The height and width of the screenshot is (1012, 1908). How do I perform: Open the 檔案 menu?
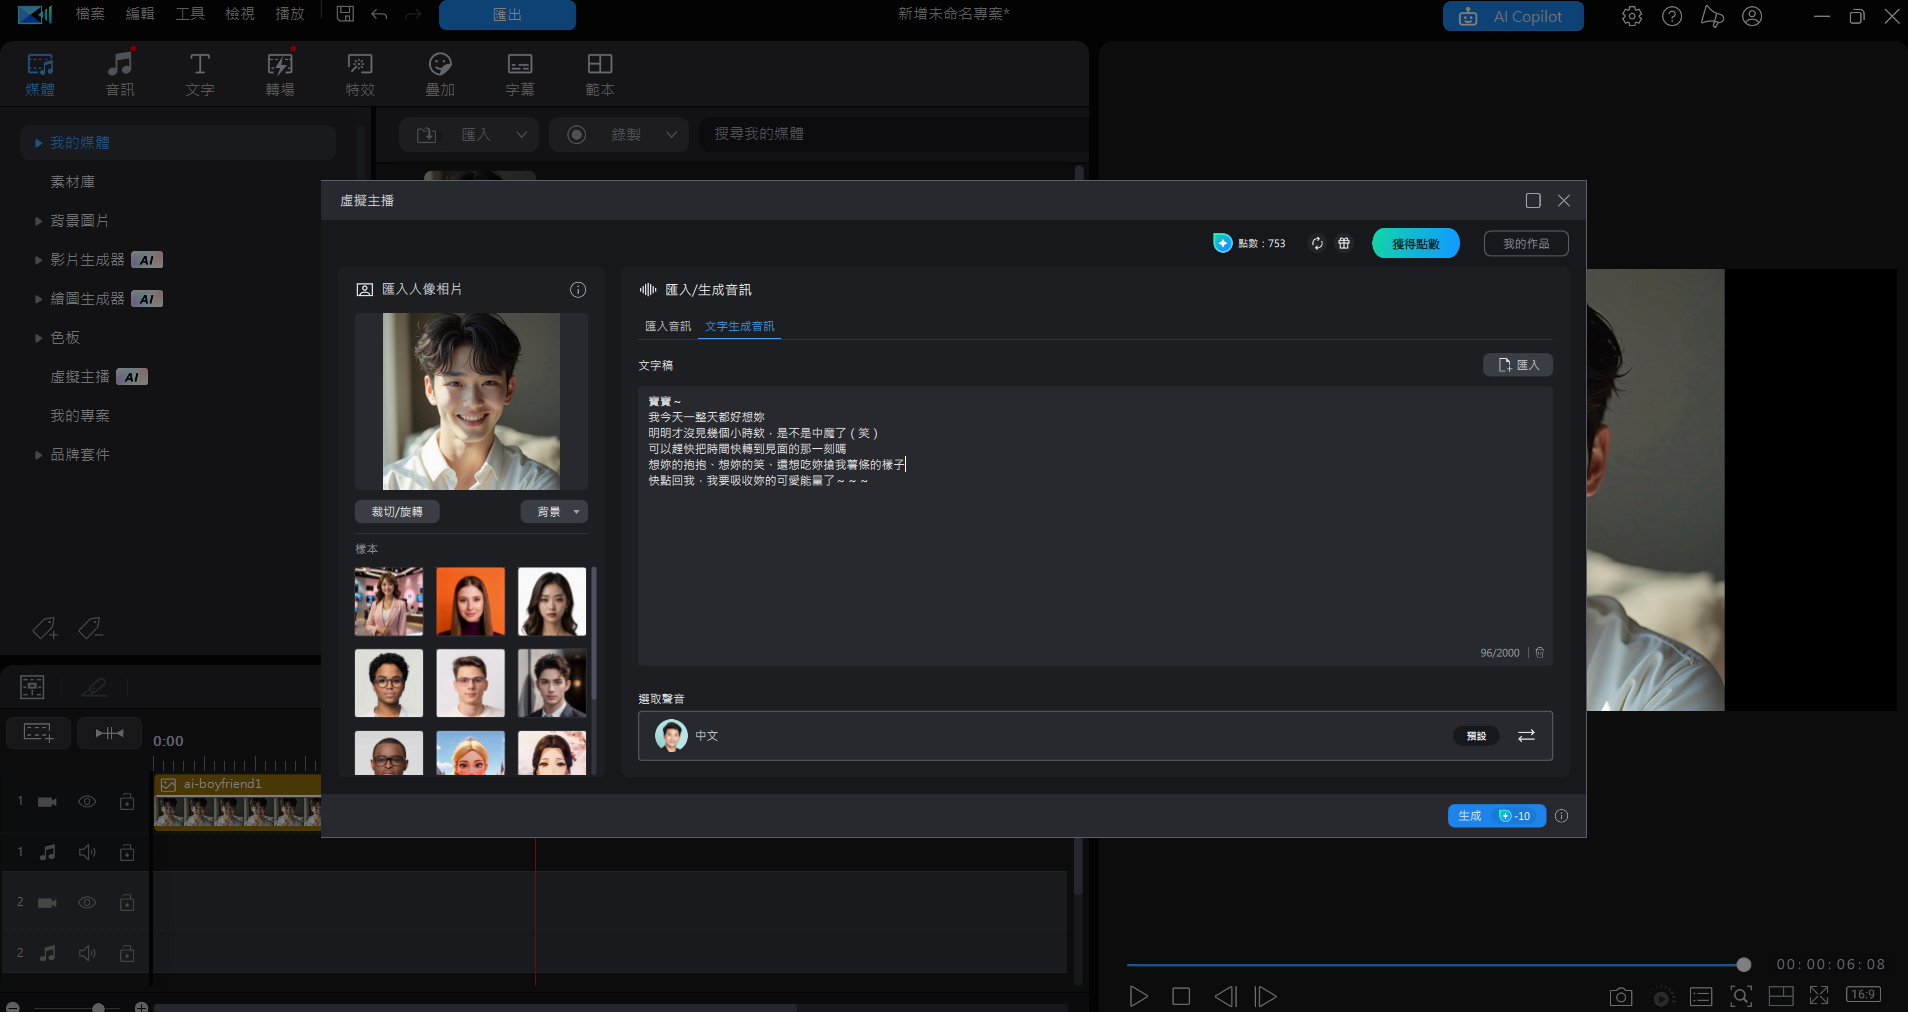[90, 14]
